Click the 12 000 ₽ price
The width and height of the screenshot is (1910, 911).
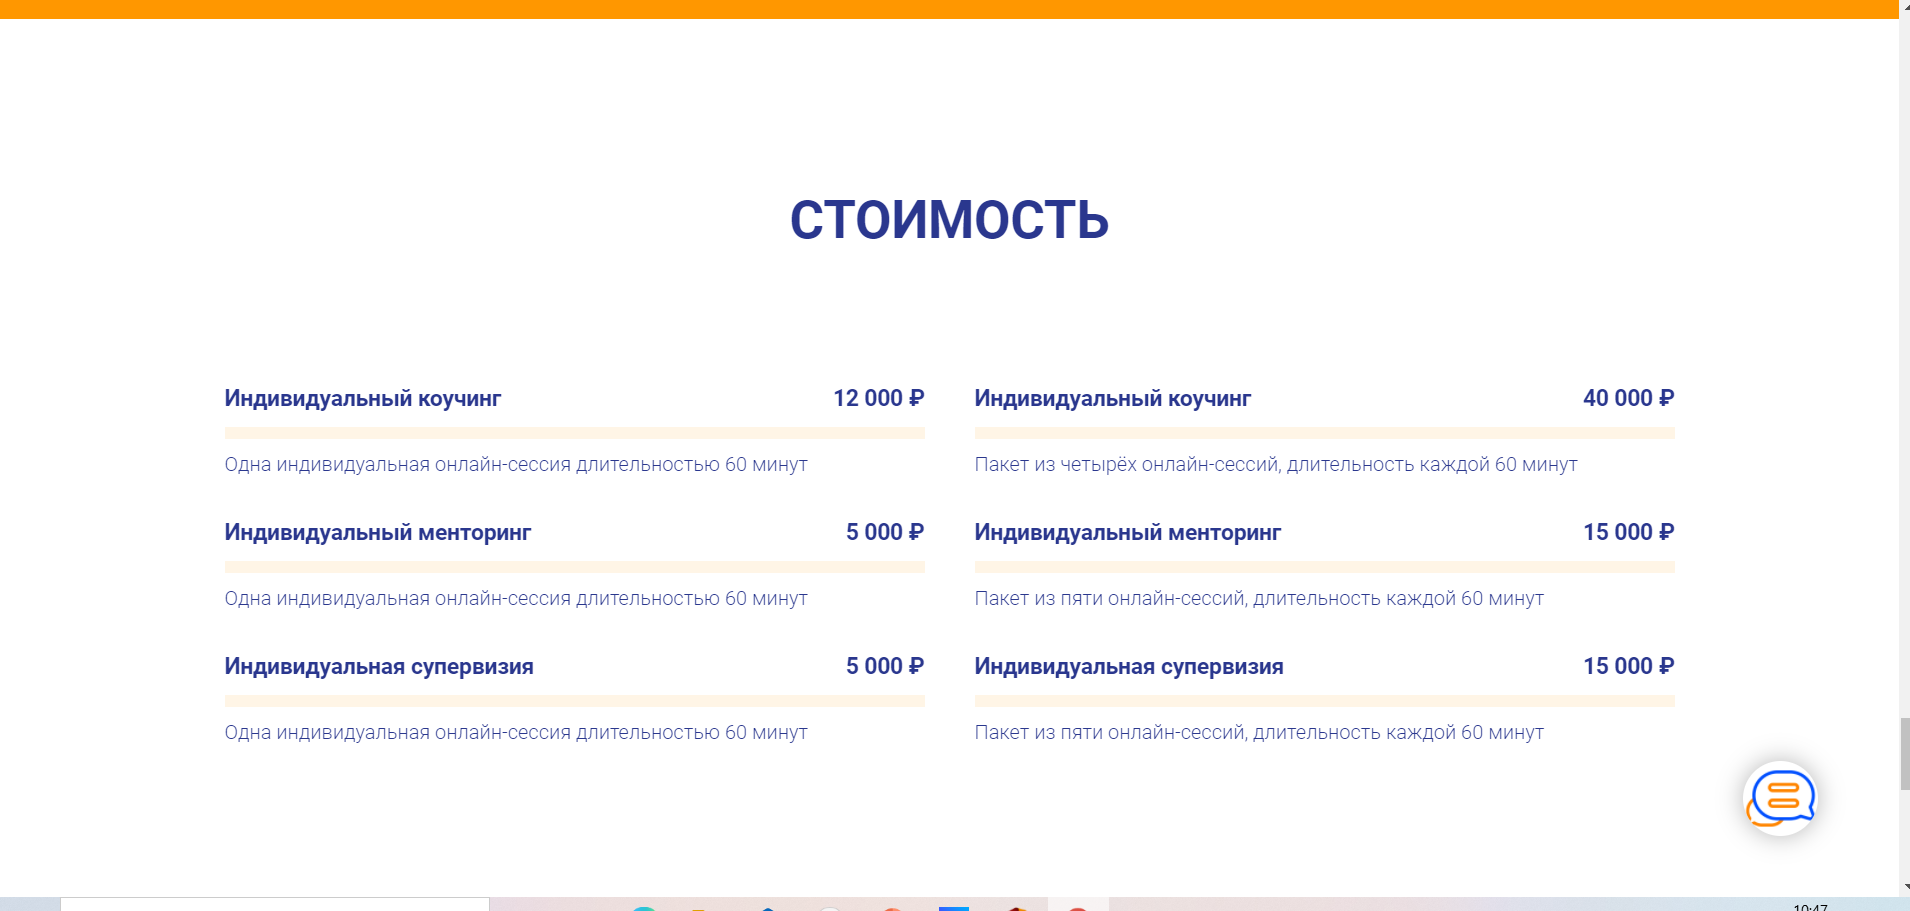[x=878, y=398]
